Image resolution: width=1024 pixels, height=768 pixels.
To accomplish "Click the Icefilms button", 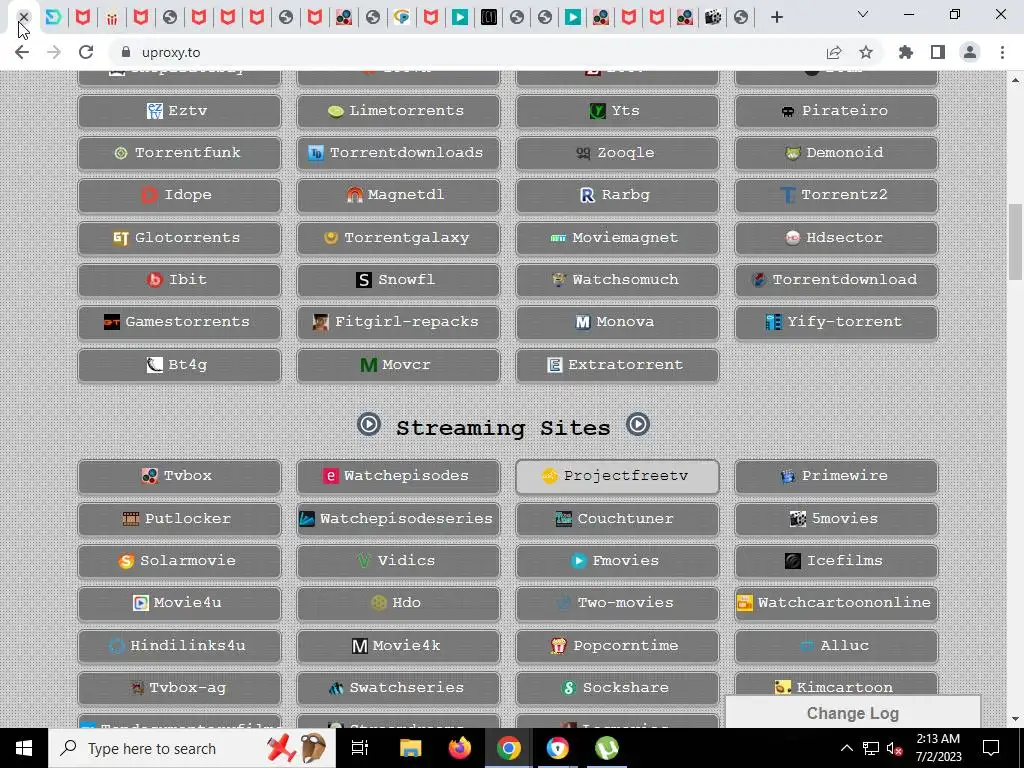I will coord(836,561).
